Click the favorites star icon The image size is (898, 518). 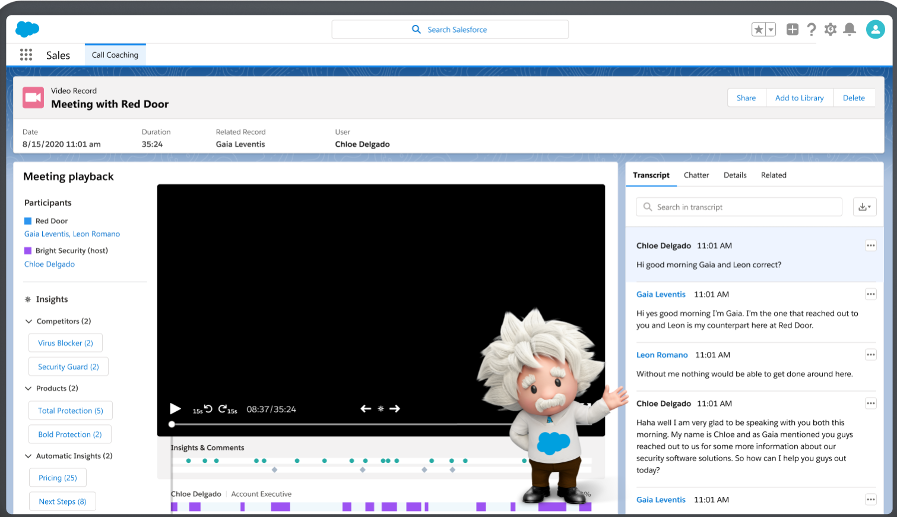(x=758, y=29)
